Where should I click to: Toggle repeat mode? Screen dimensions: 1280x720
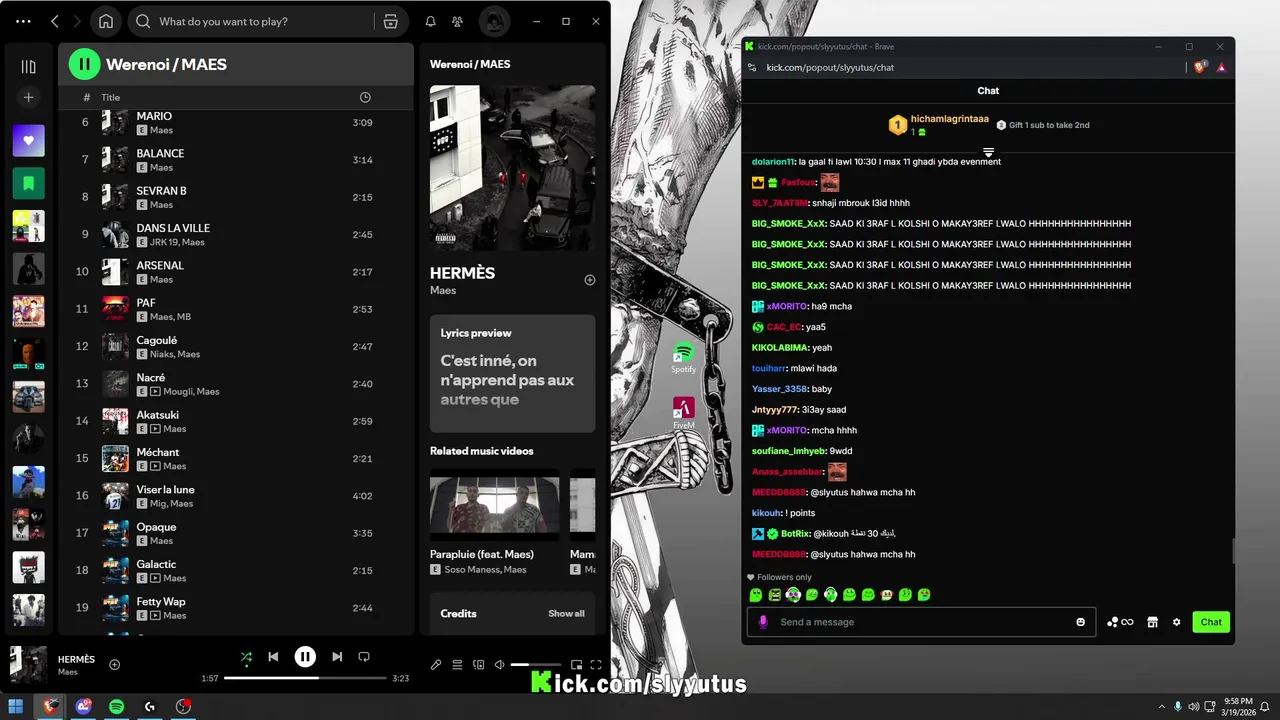pos(364,657)
